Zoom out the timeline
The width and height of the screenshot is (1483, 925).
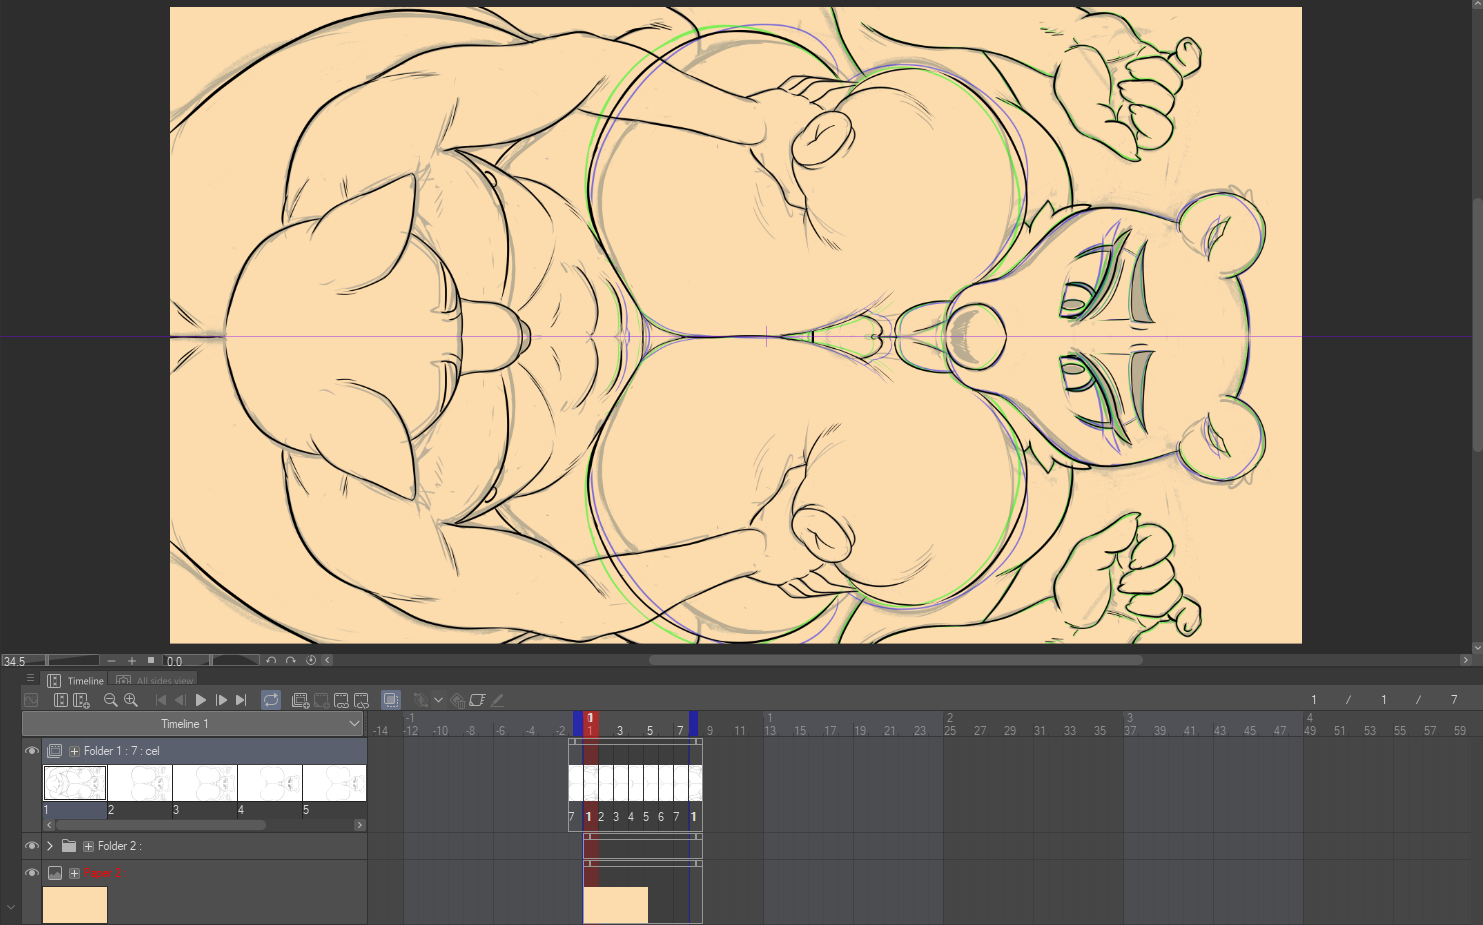111,700
